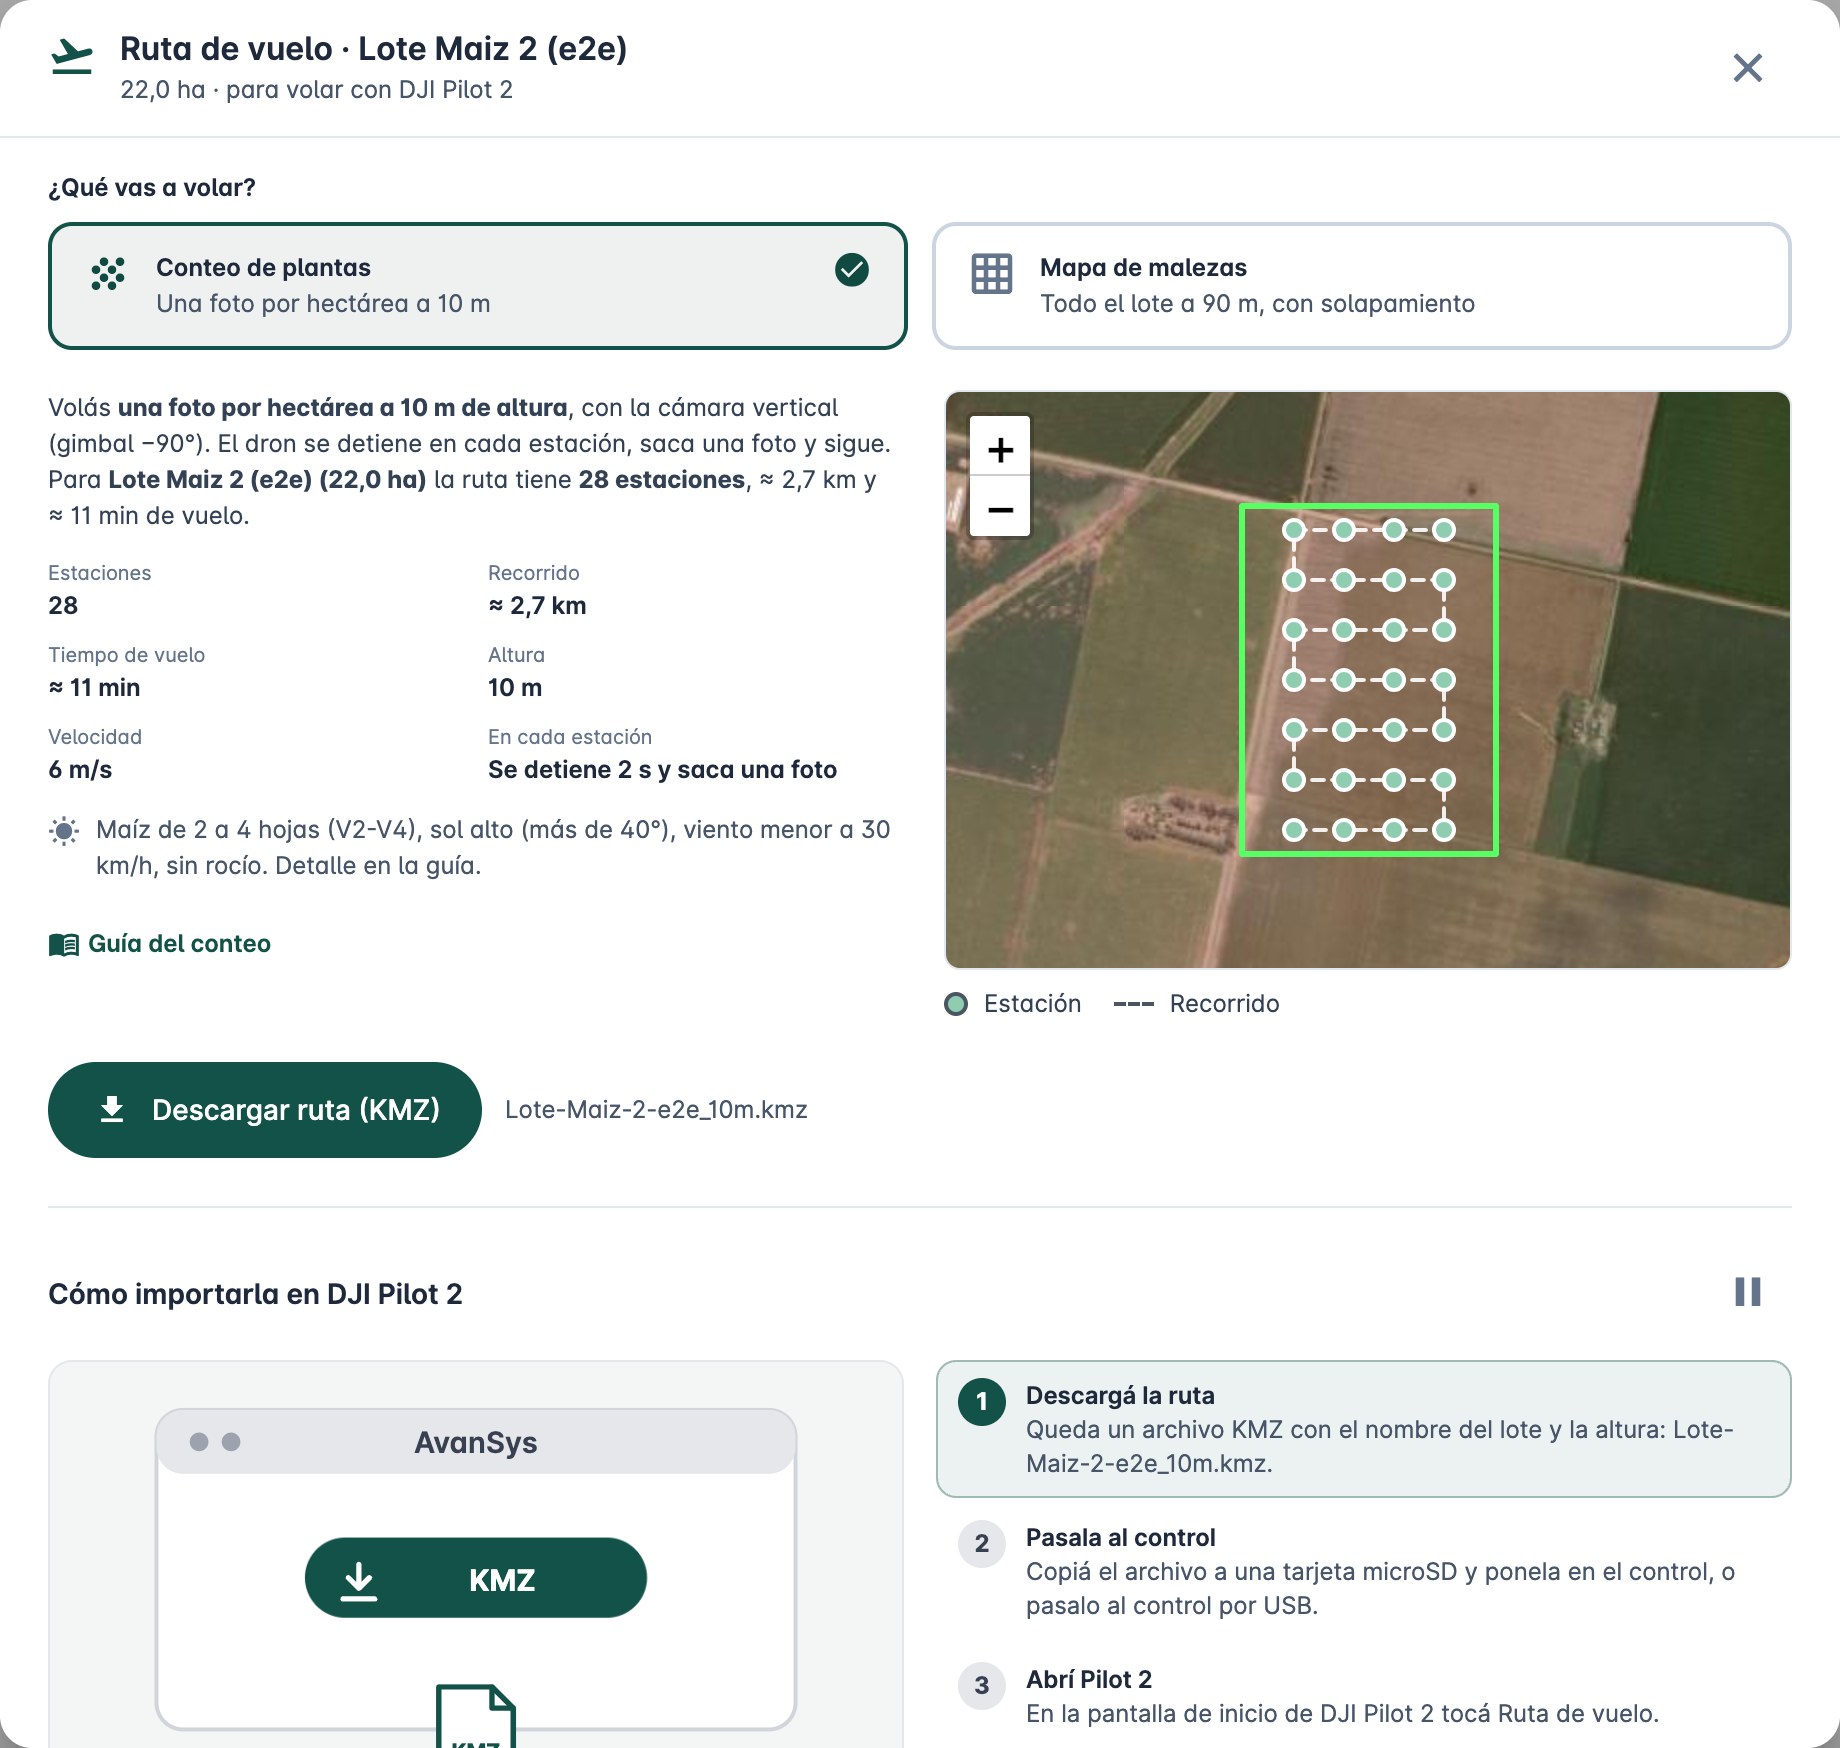Click the number 2 badge of Pasala al control
Screen dimensions: 1840x1748
982,1543
